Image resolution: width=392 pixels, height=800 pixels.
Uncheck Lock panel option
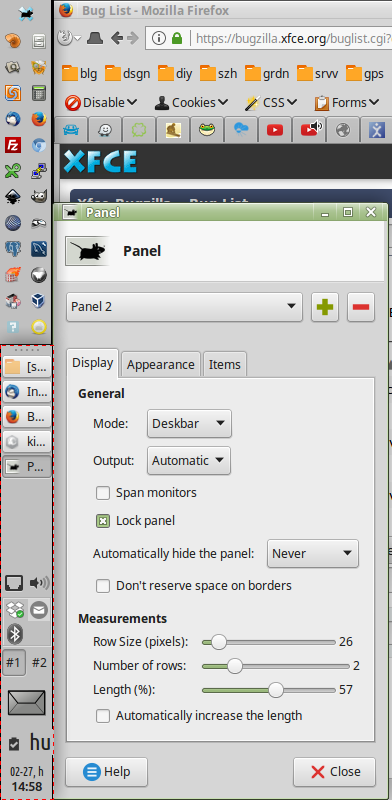pos(103,521)
